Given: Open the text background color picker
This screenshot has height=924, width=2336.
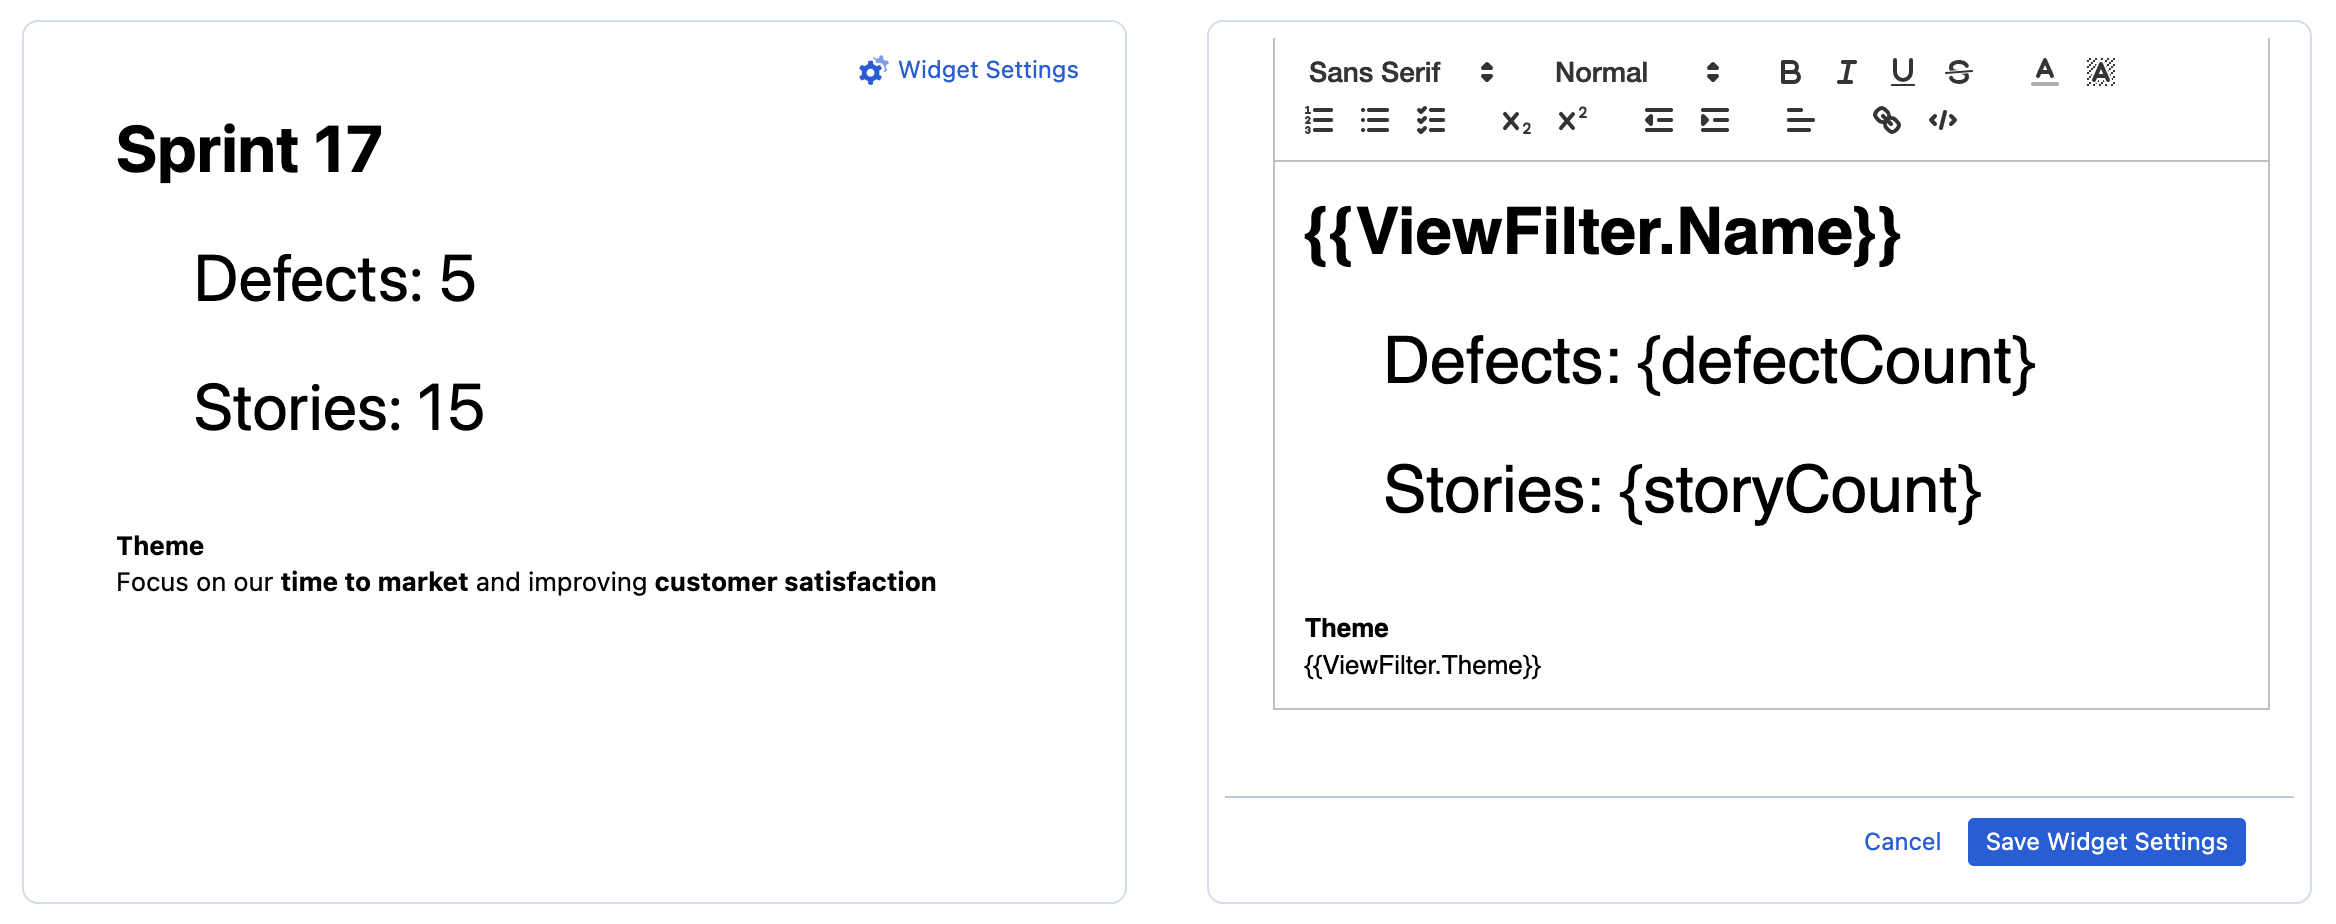Looking at the screenshot, I should [x=2101, y=72].
